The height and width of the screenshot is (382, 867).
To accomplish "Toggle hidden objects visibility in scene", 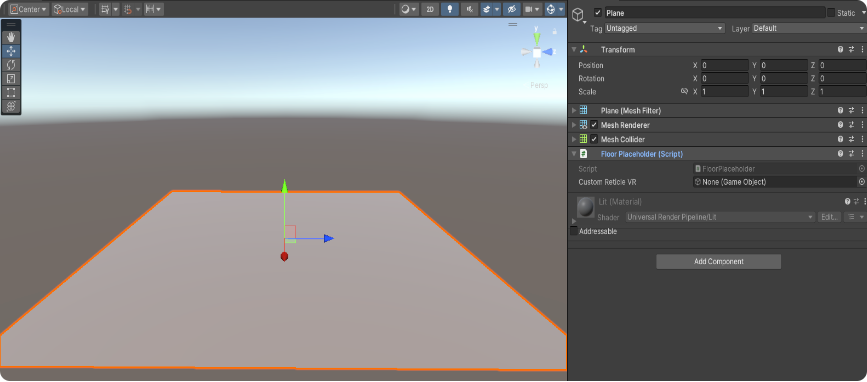I will coord(511,9).
